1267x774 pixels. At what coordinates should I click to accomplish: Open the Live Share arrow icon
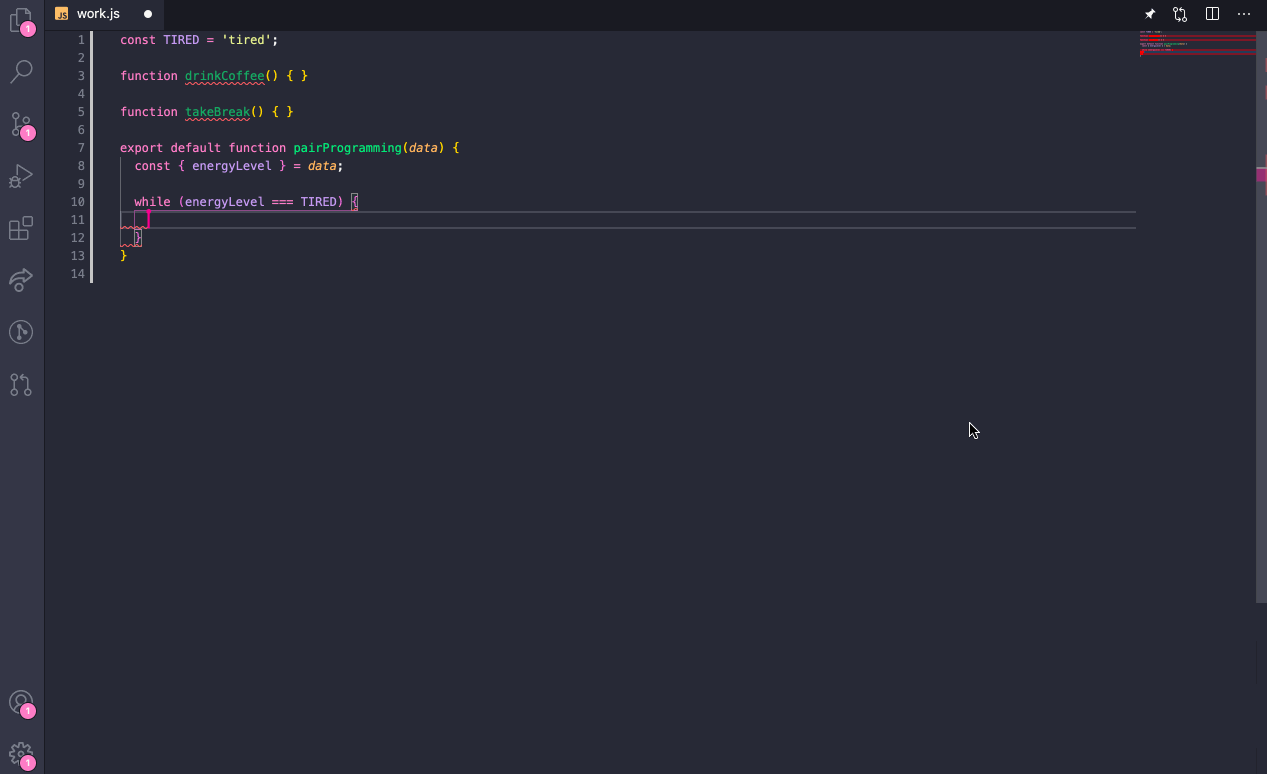coord(21,280)
